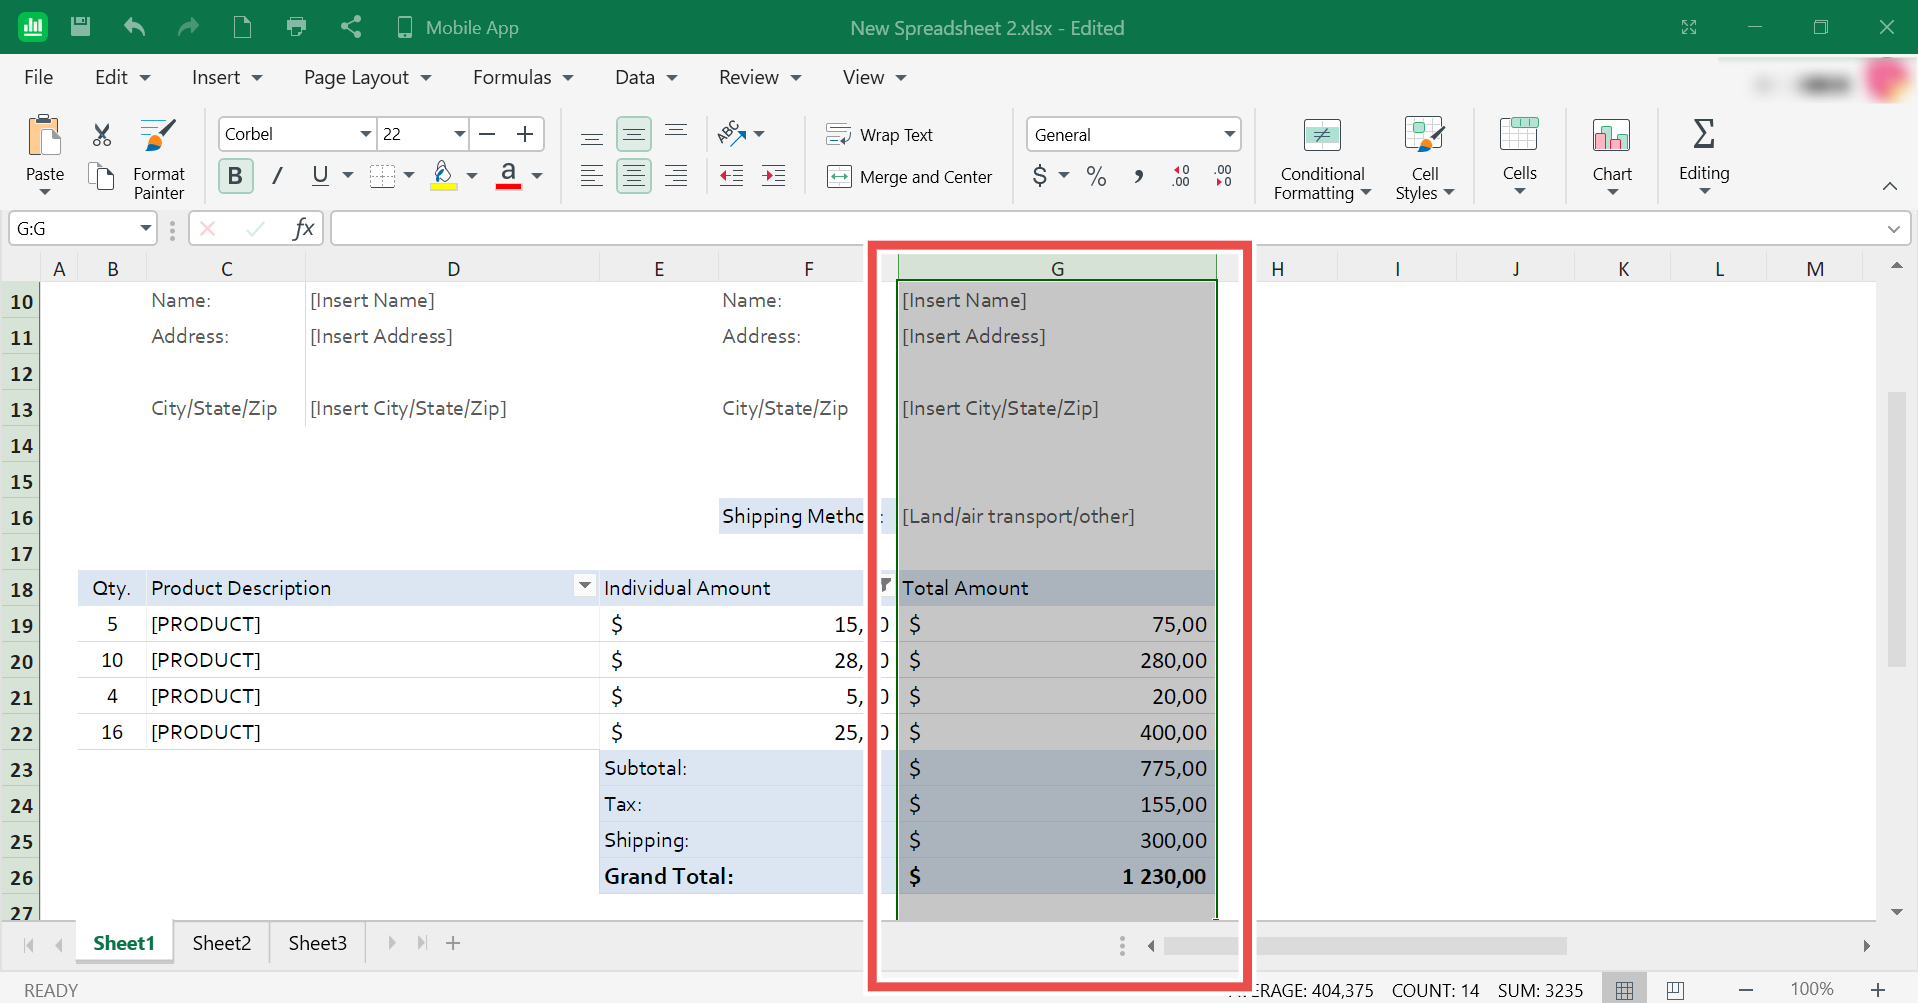
Task: Increase font size with plus button
Action: tap(525, 134)
